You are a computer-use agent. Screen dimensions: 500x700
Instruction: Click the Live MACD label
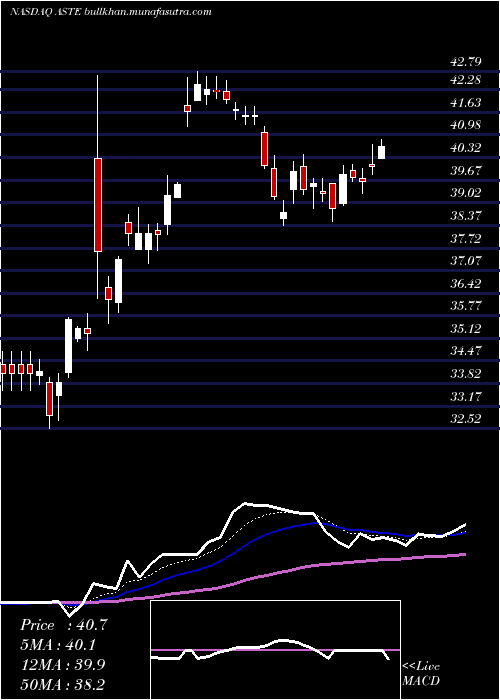421,674
